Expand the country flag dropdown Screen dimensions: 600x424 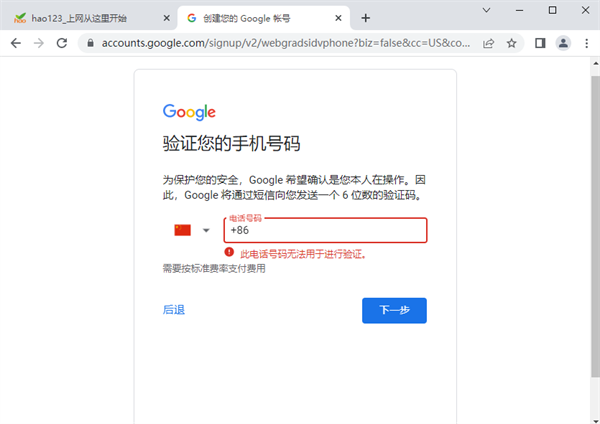(193, 230)
